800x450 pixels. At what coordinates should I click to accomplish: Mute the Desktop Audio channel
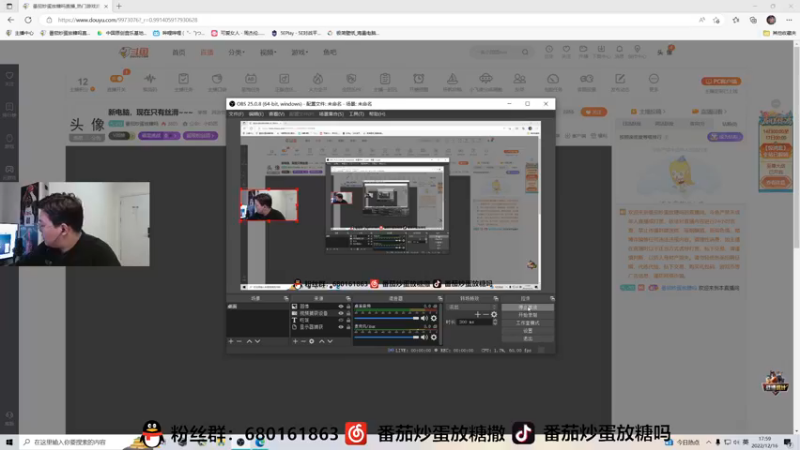pyautogui.click(x=424, y=318)
